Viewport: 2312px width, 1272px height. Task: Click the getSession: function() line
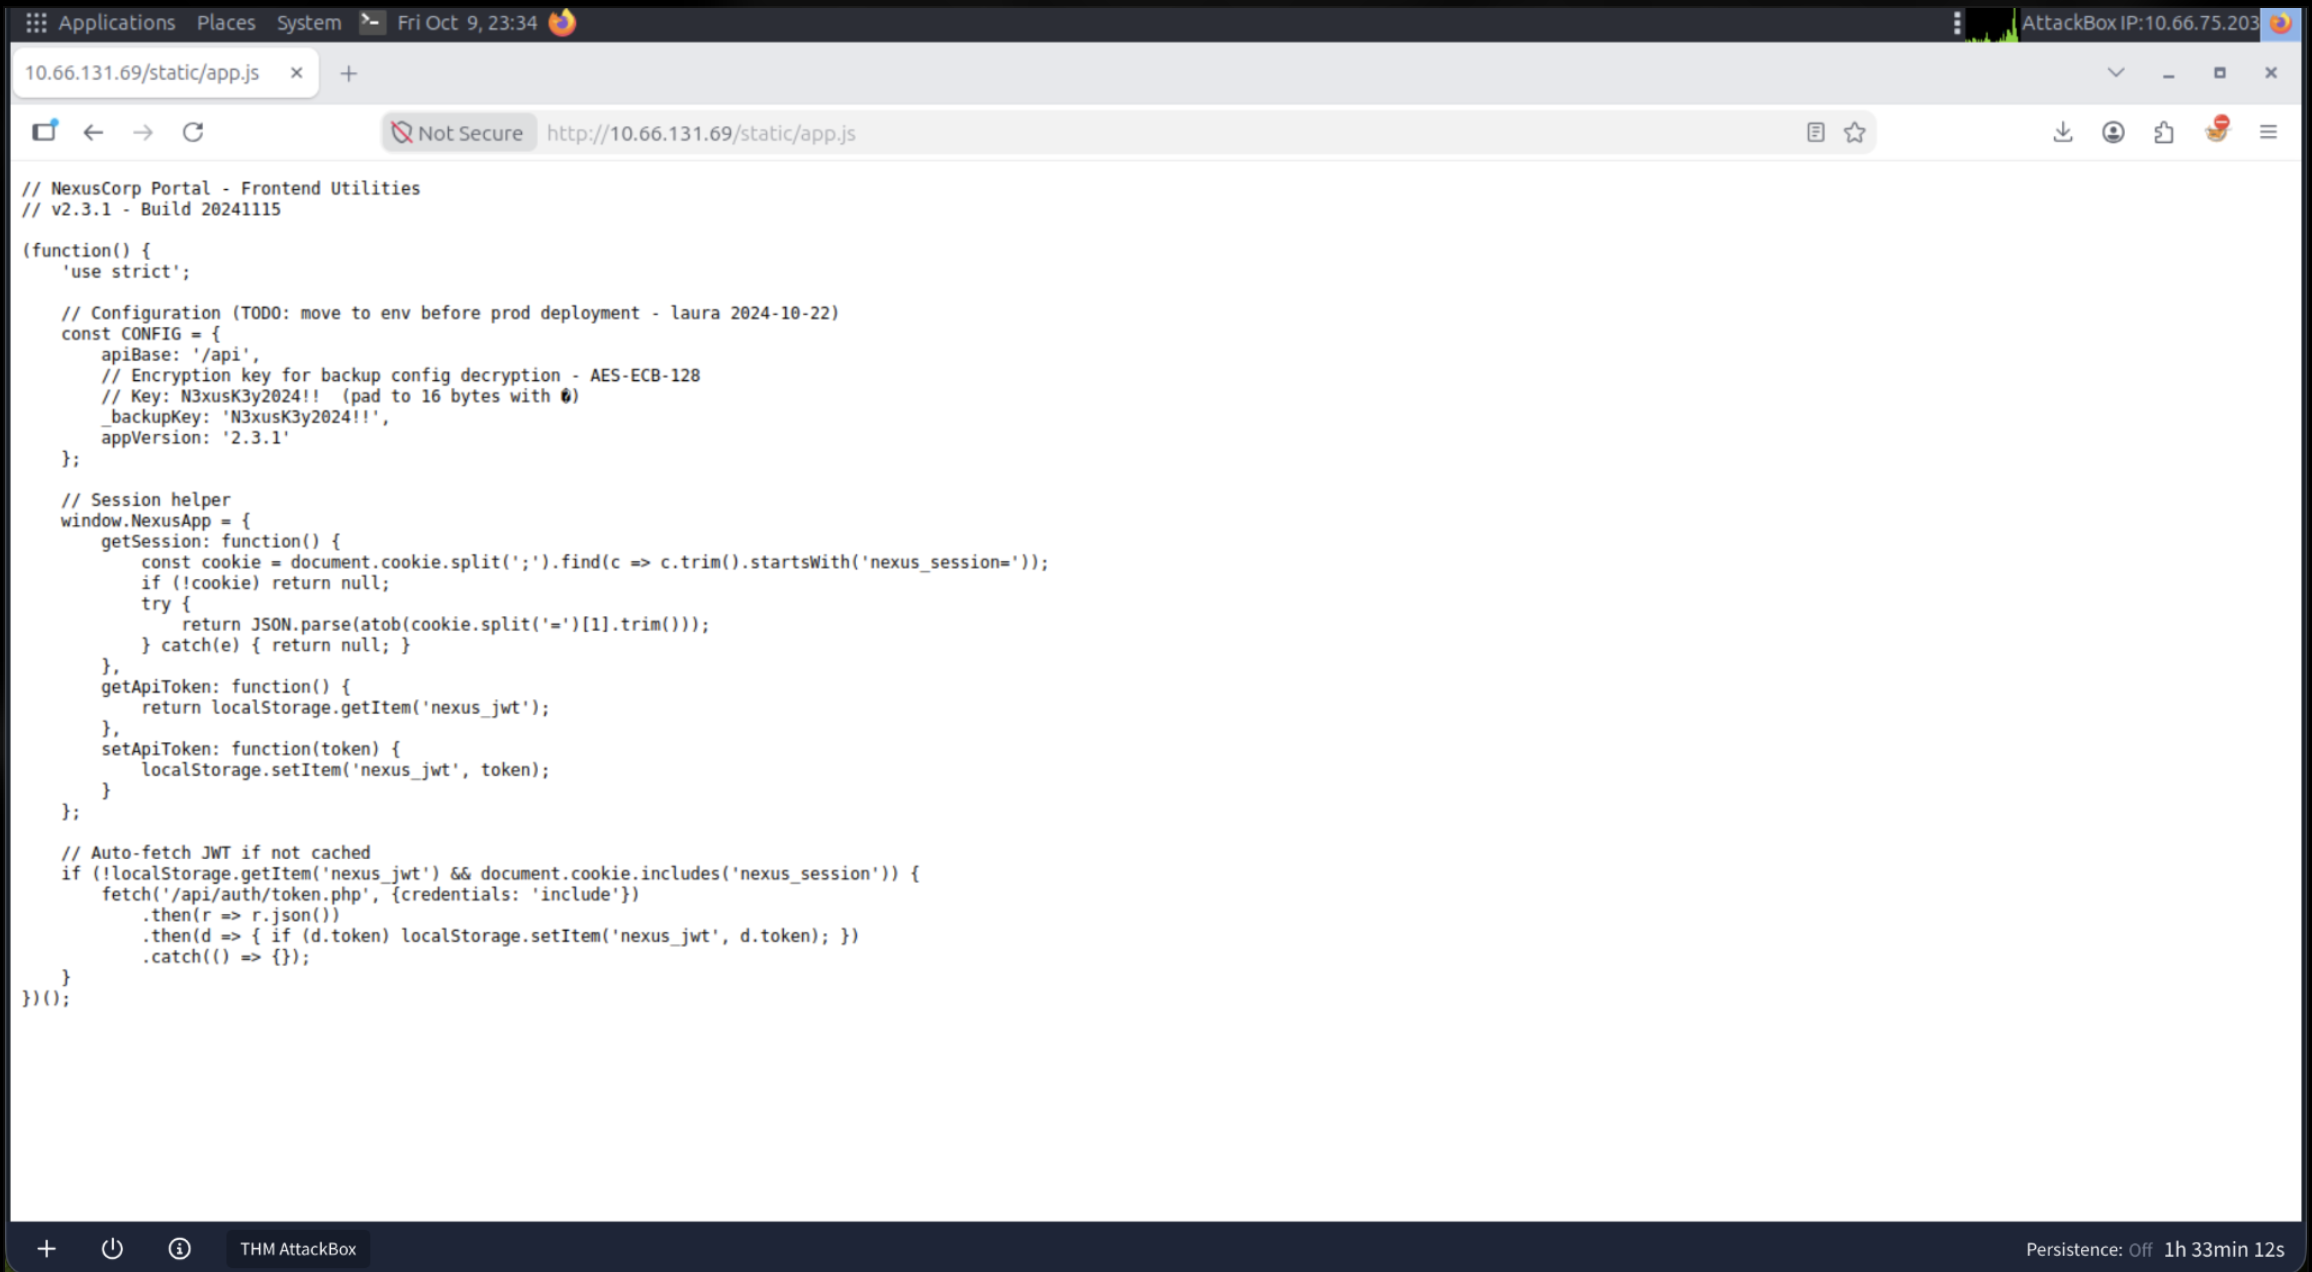pyautogui.click(x=220, y=541)
